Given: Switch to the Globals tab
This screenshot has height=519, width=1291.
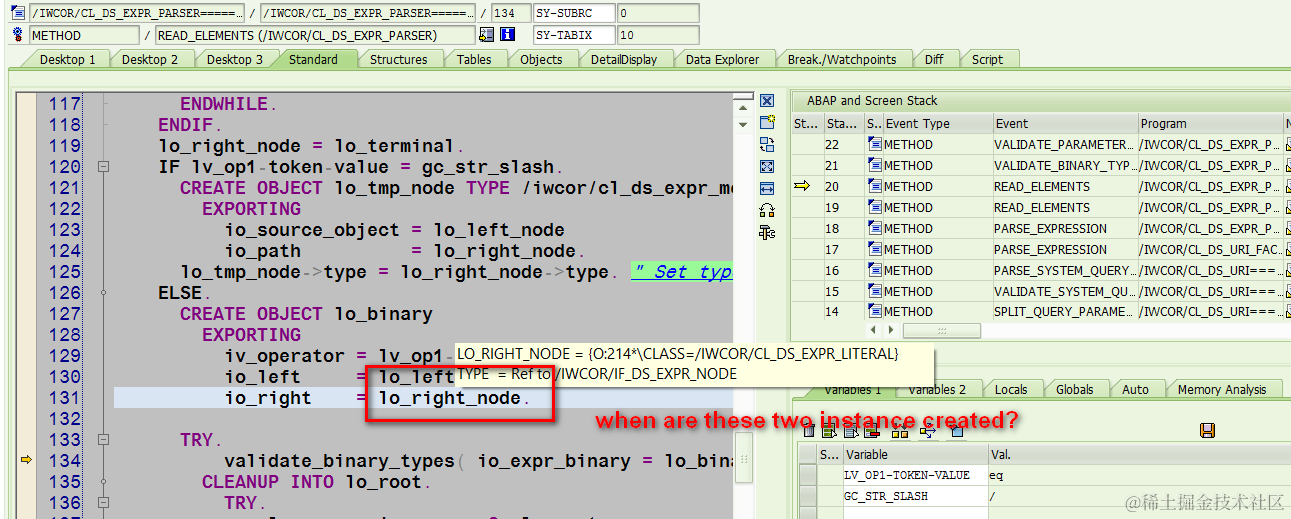Looking at the screenshot, I should click(x=1075, y=389).
